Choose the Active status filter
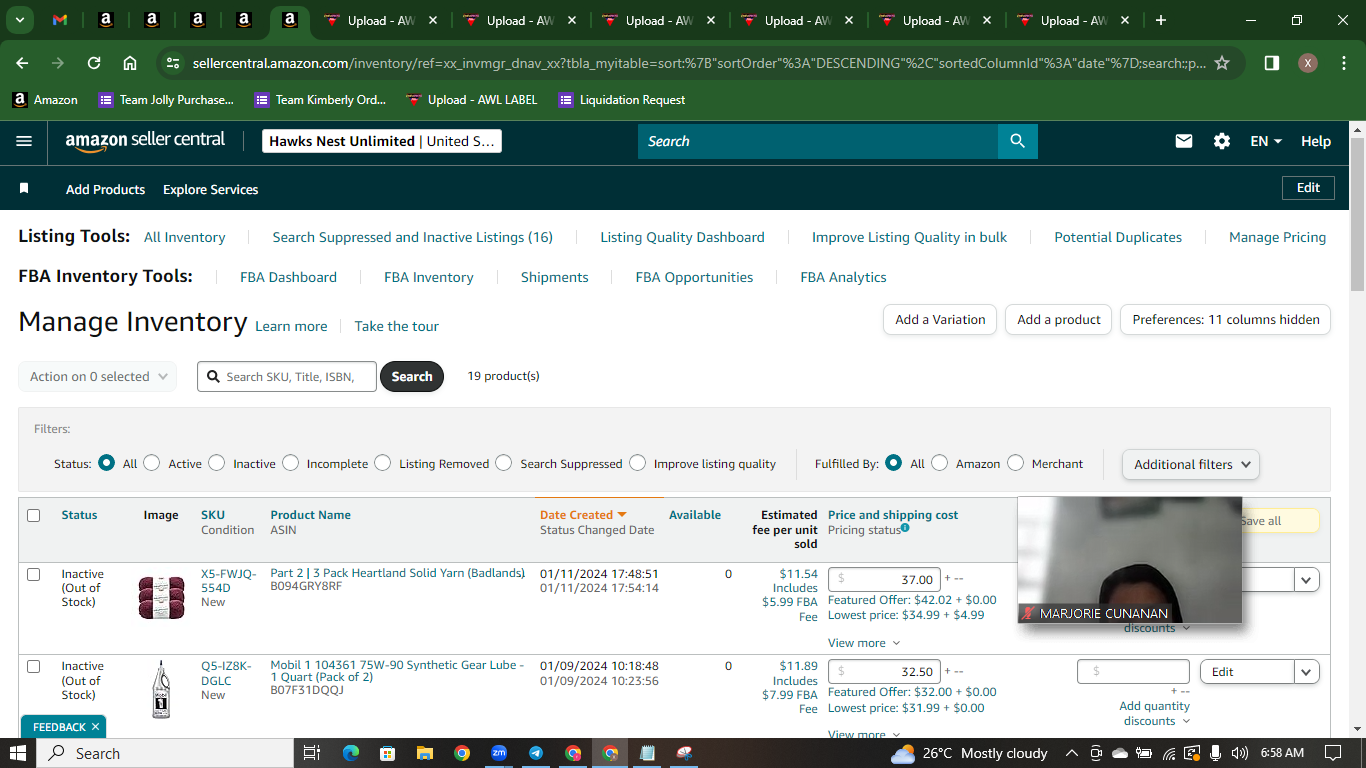This screenshot has height=768, width=1366. [152, 463]
